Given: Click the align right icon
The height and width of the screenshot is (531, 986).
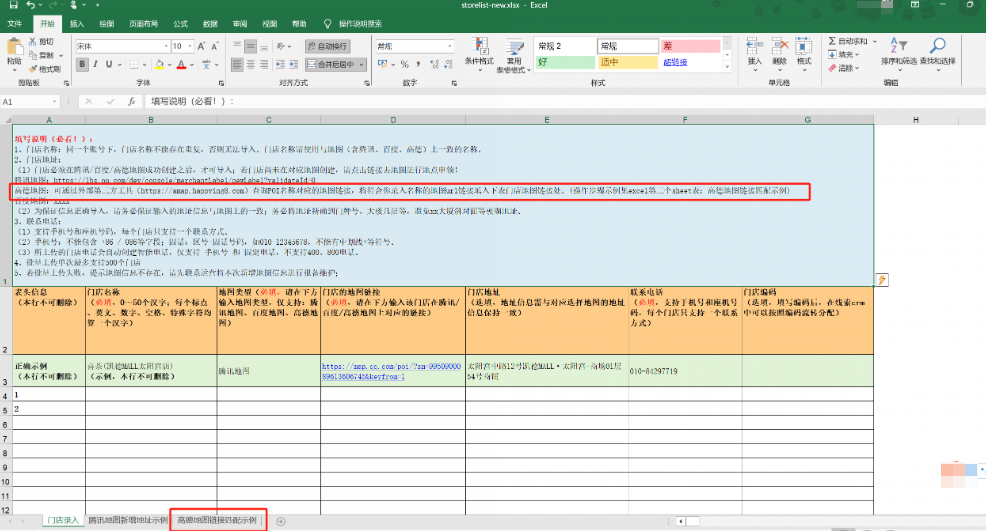Looking at the screenshot, I should [263, 64].
